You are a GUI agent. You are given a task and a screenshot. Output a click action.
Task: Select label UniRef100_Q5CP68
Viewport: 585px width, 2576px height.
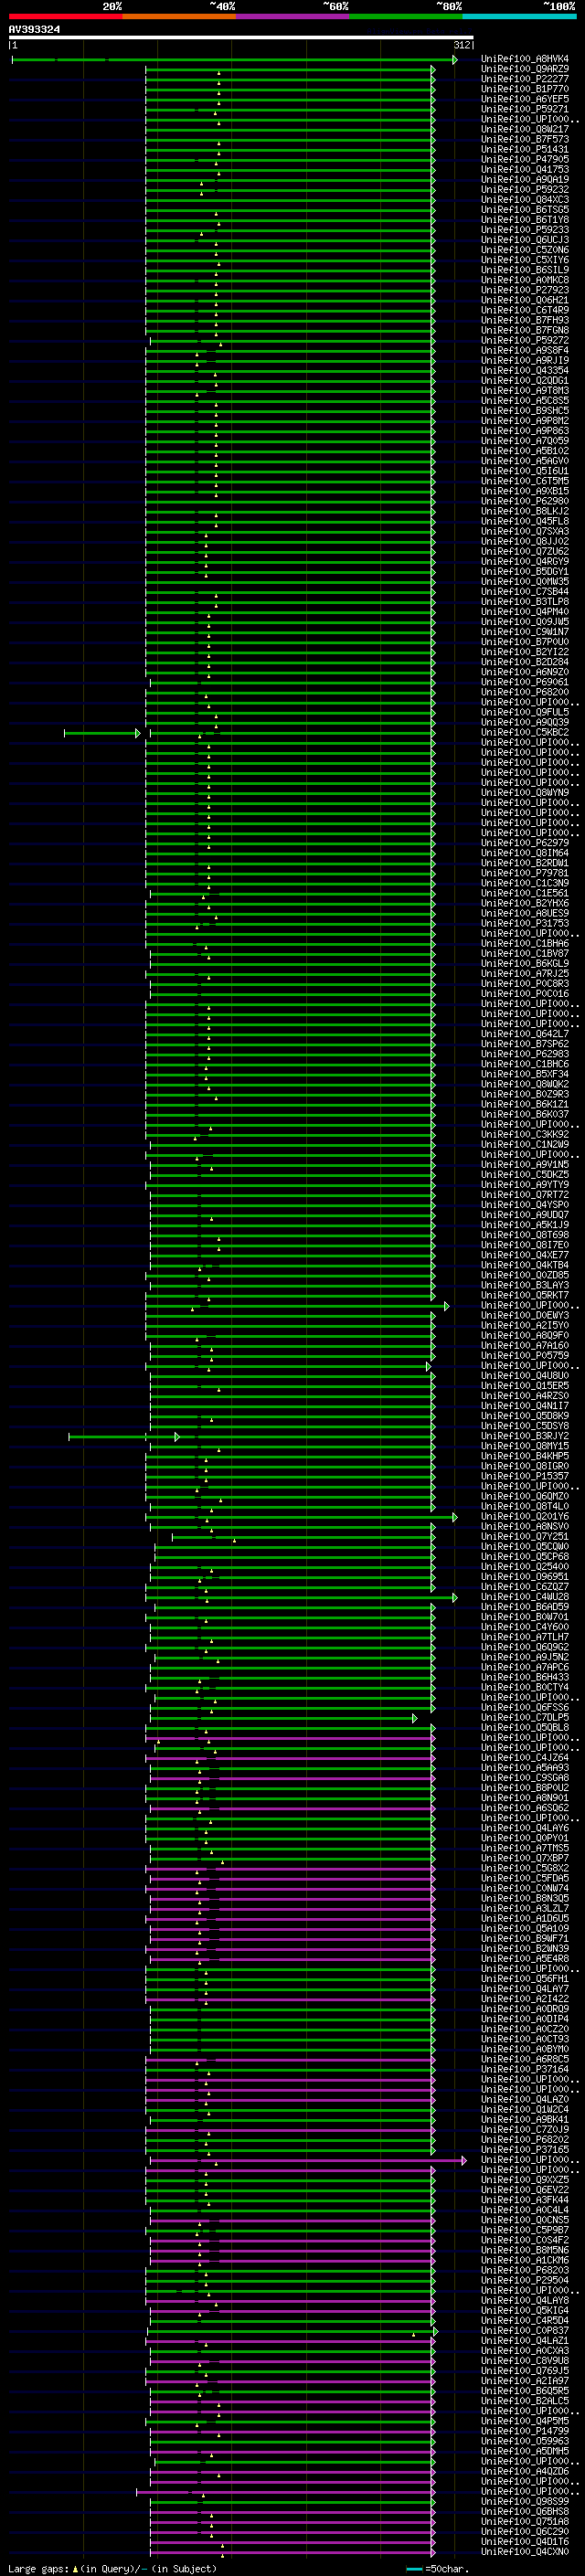tap(525, 1556)
